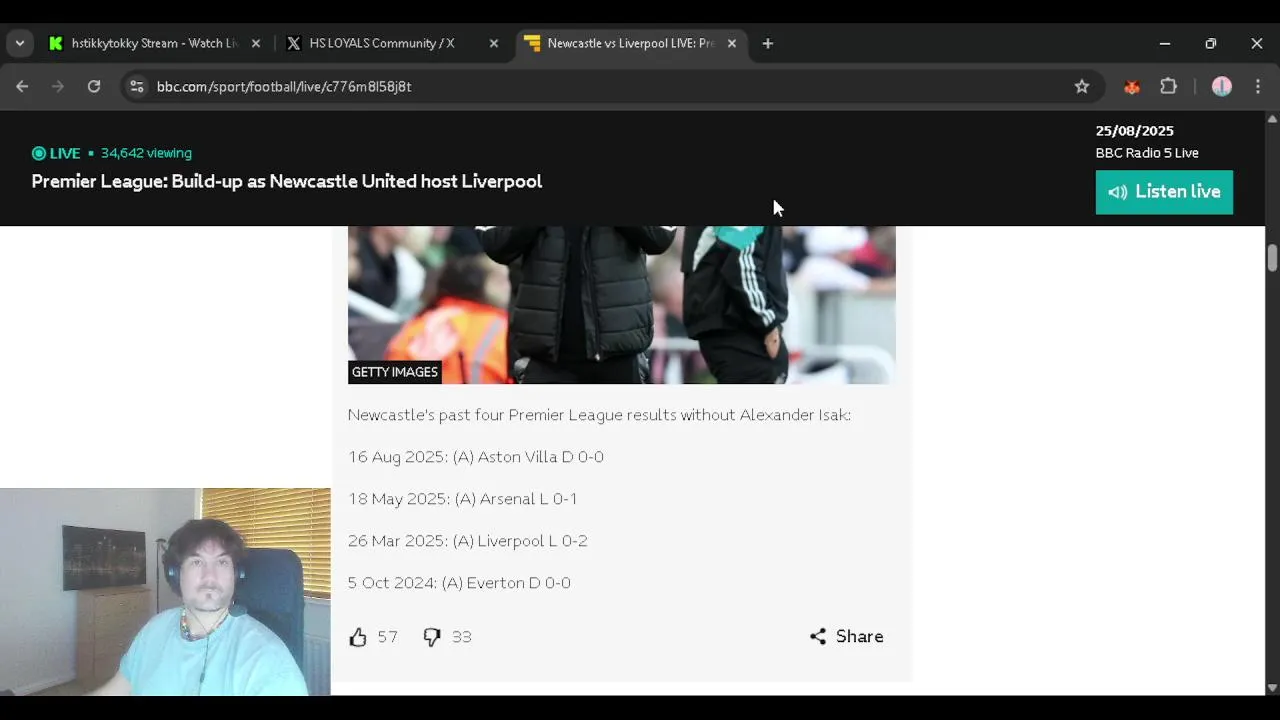Click the 25/08/2025 date text
The height and width of the screenshot is (720, 1280).
[x=1134, y=131]
